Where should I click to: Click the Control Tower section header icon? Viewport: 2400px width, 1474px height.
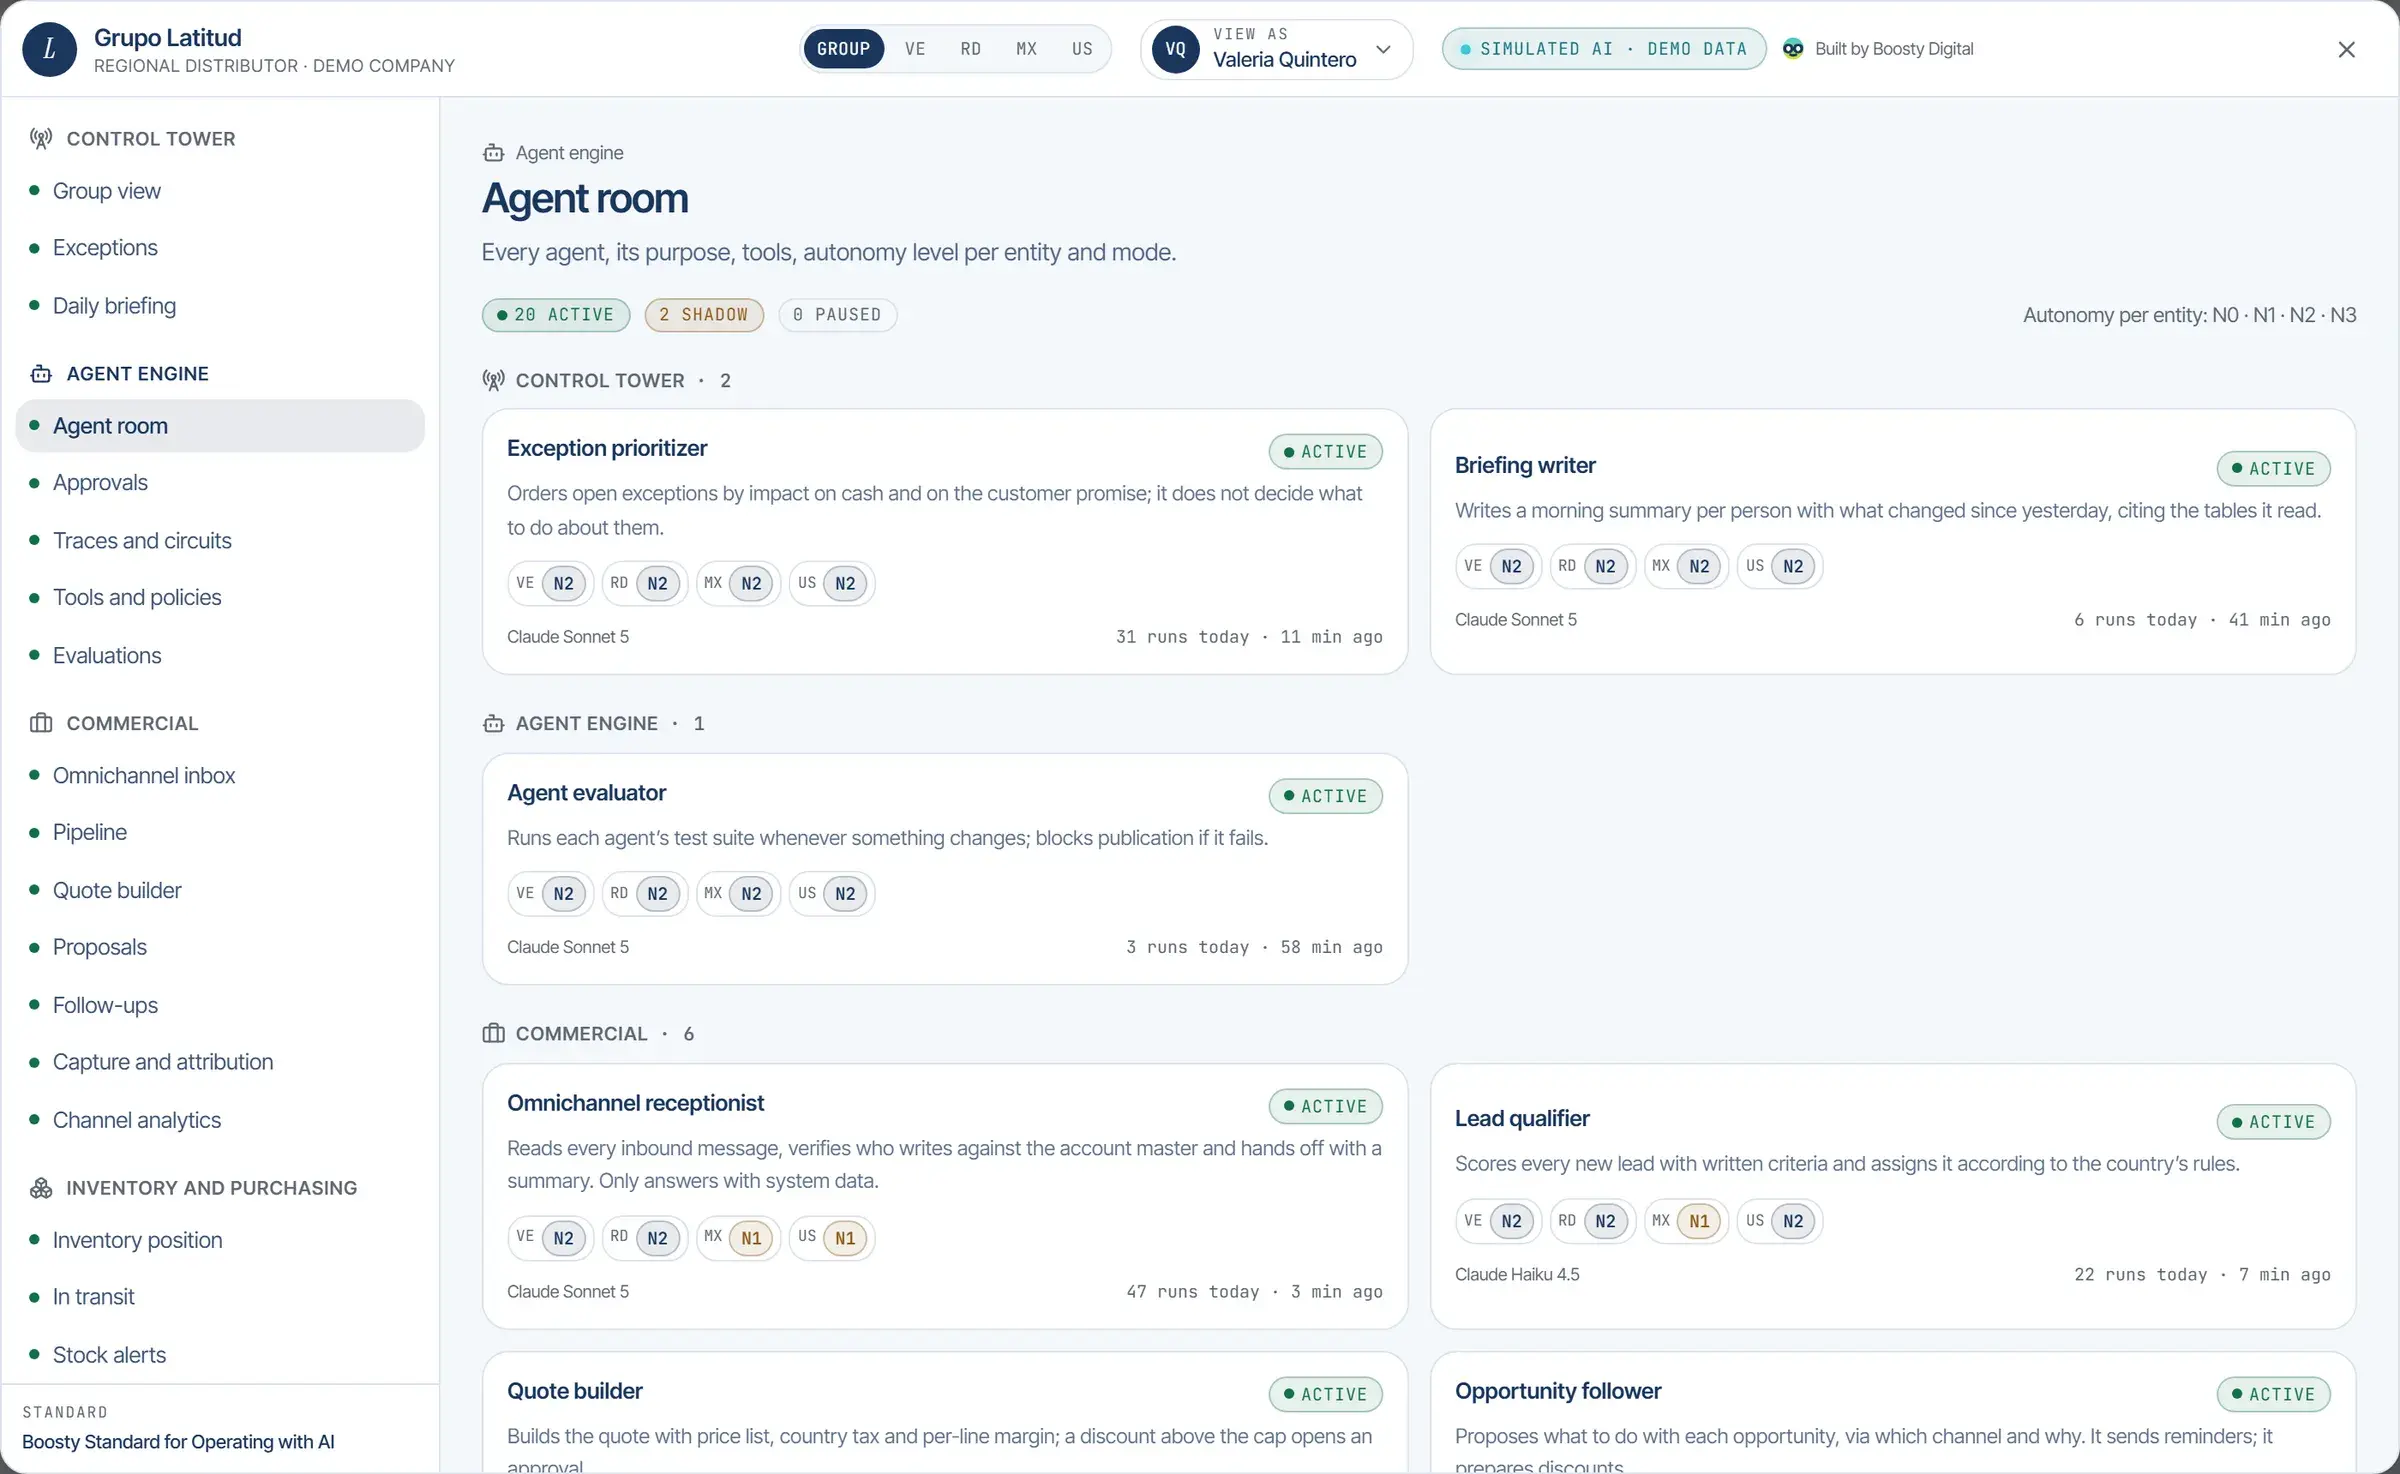[x=493, y=381]
